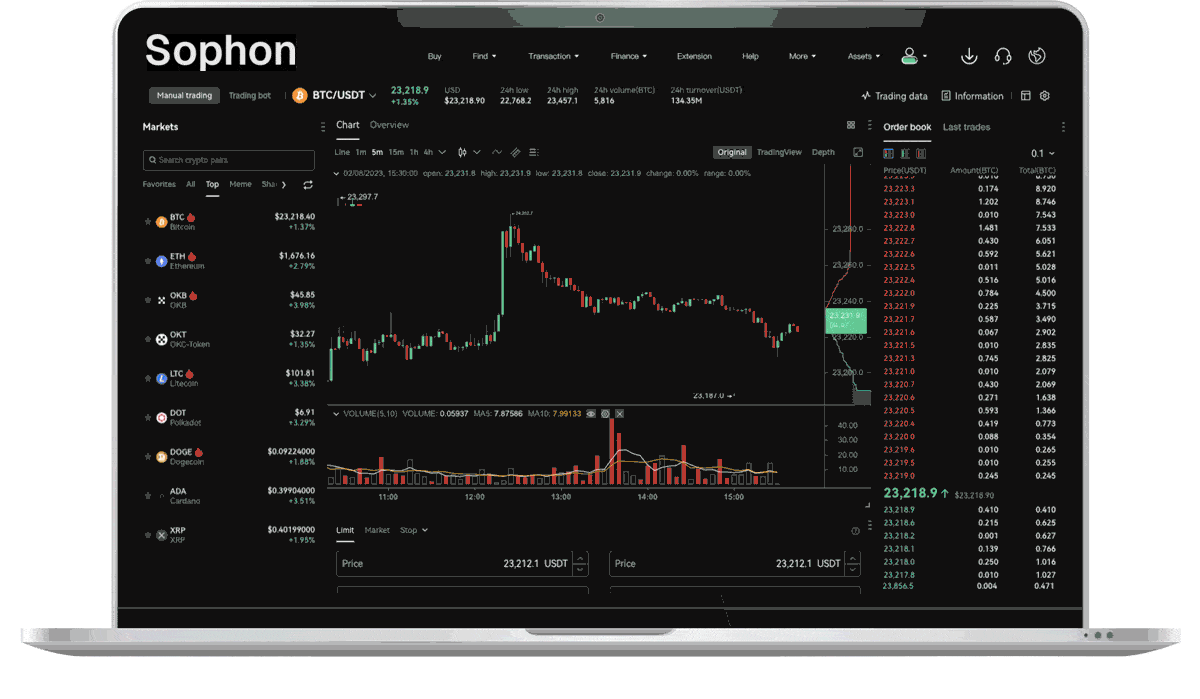Image resolution: width=1200 pixels, height=699 pixels.
Task: Click the chart list settings icon
Action: (534, 152)
